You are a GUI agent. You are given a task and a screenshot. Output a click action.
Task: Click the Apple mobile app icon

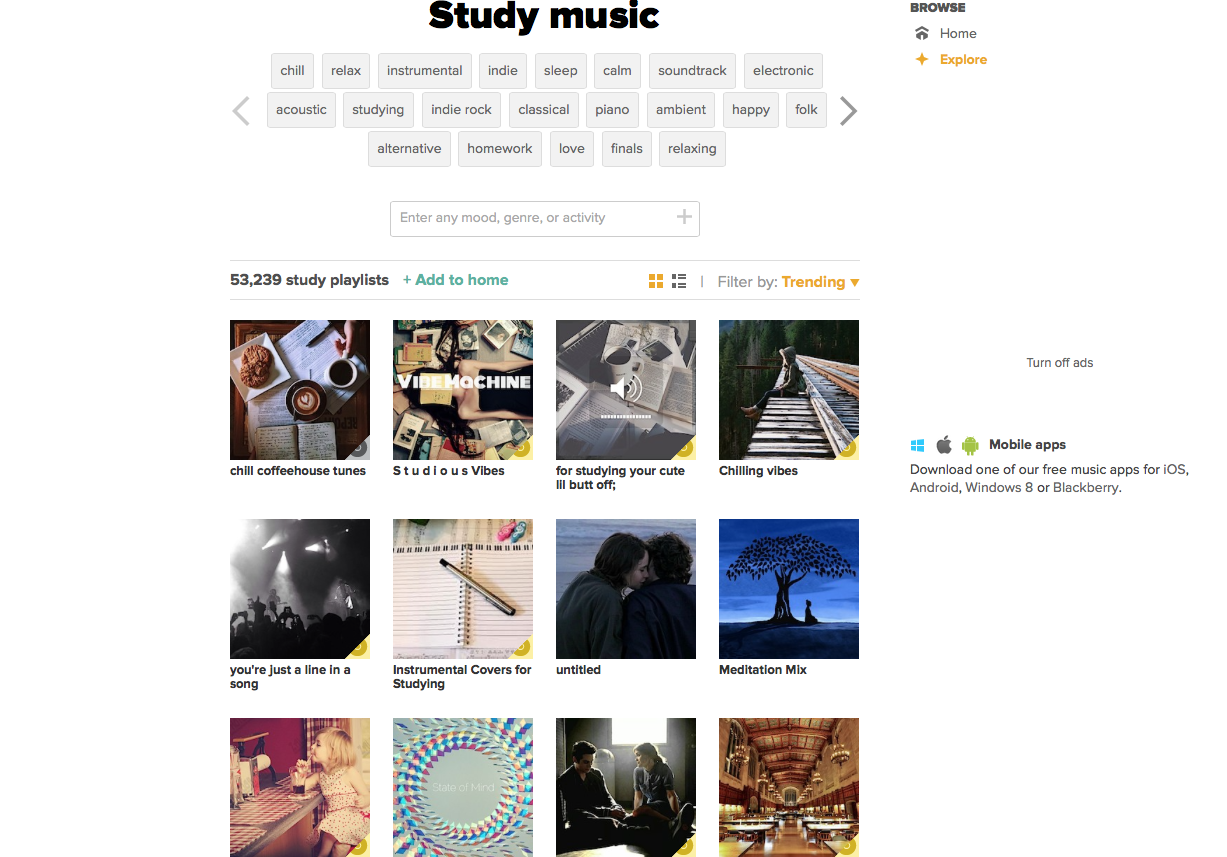[944, 445]
